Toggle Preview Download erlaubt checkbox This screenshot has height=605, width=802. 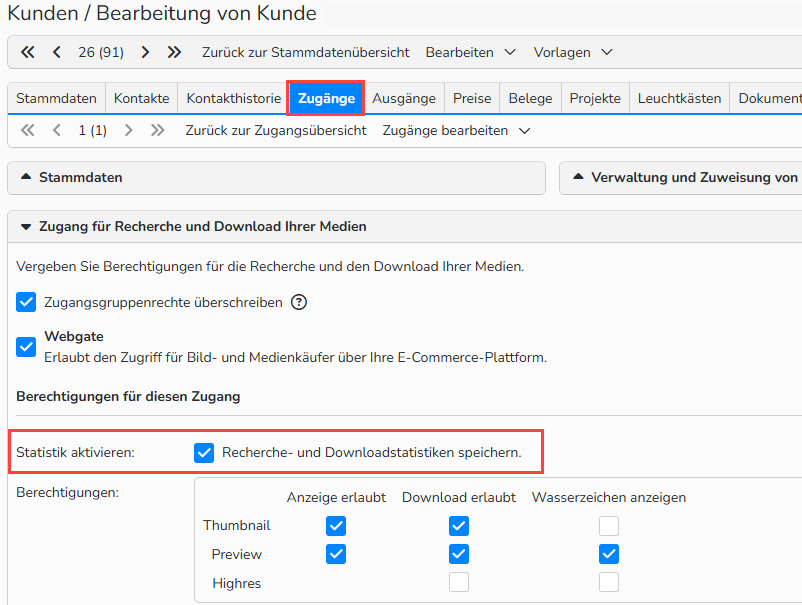tap(459, 554)
